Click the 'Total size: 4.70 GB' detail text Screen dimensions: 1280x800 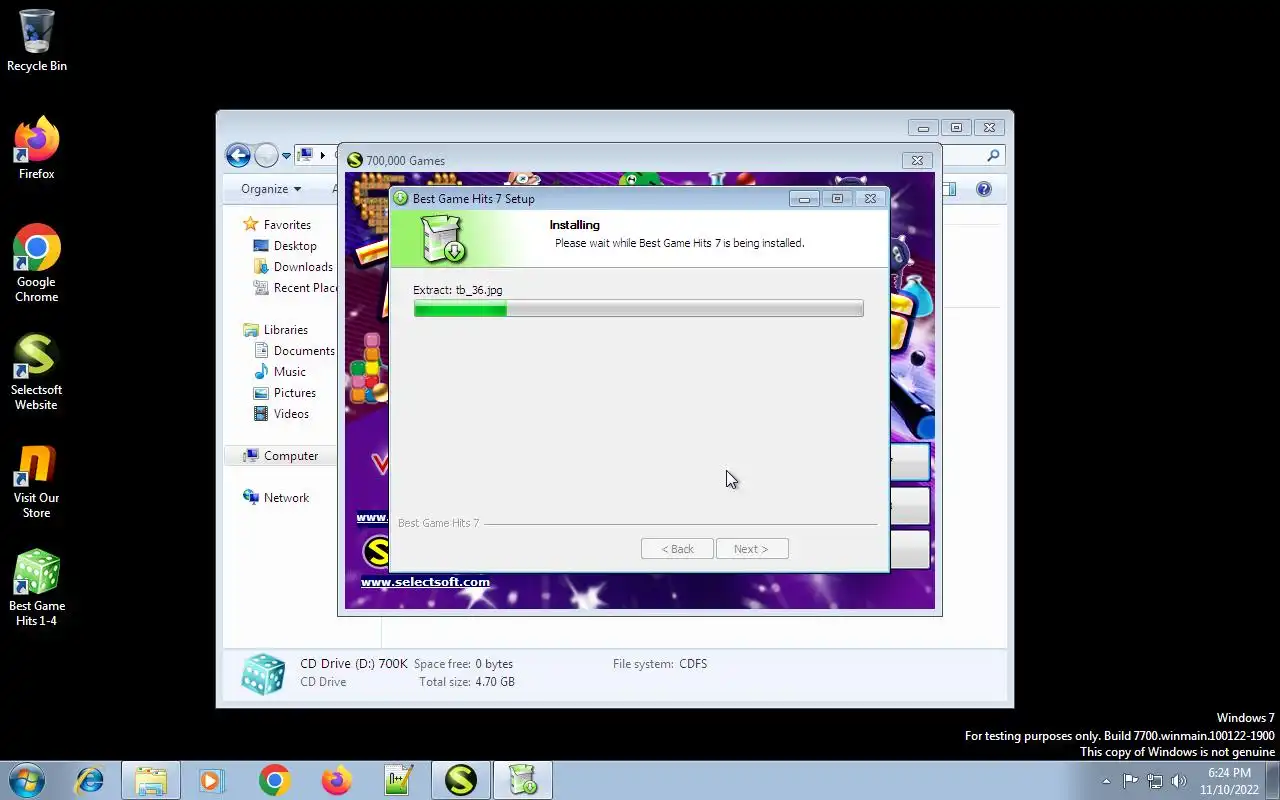(x=467, y=682)
